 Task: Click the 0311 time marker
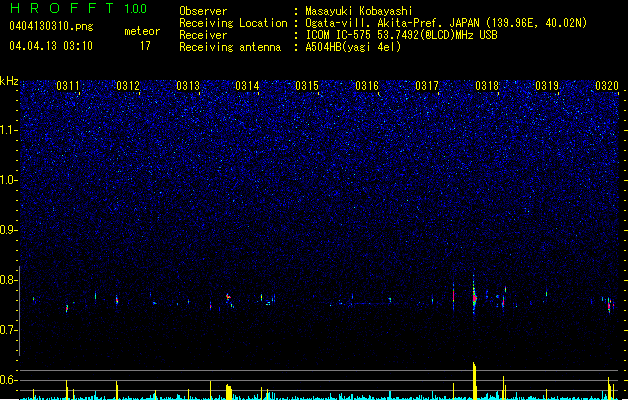(67, 86)
